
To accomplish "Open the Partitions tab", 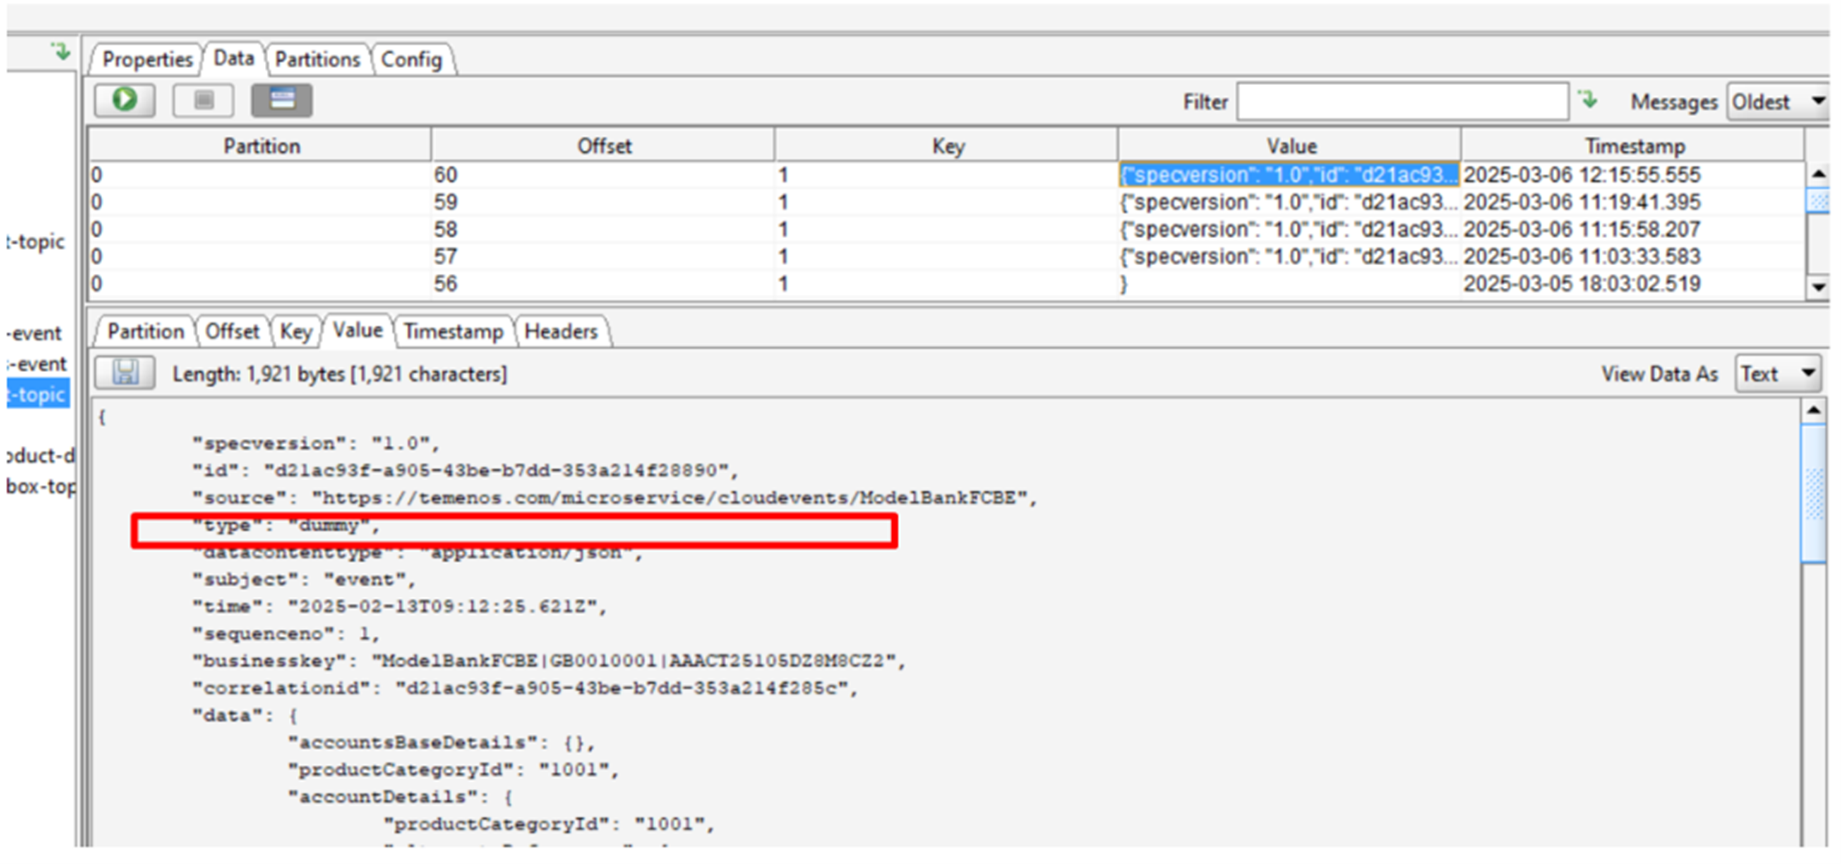I will (x=317, y=59).
